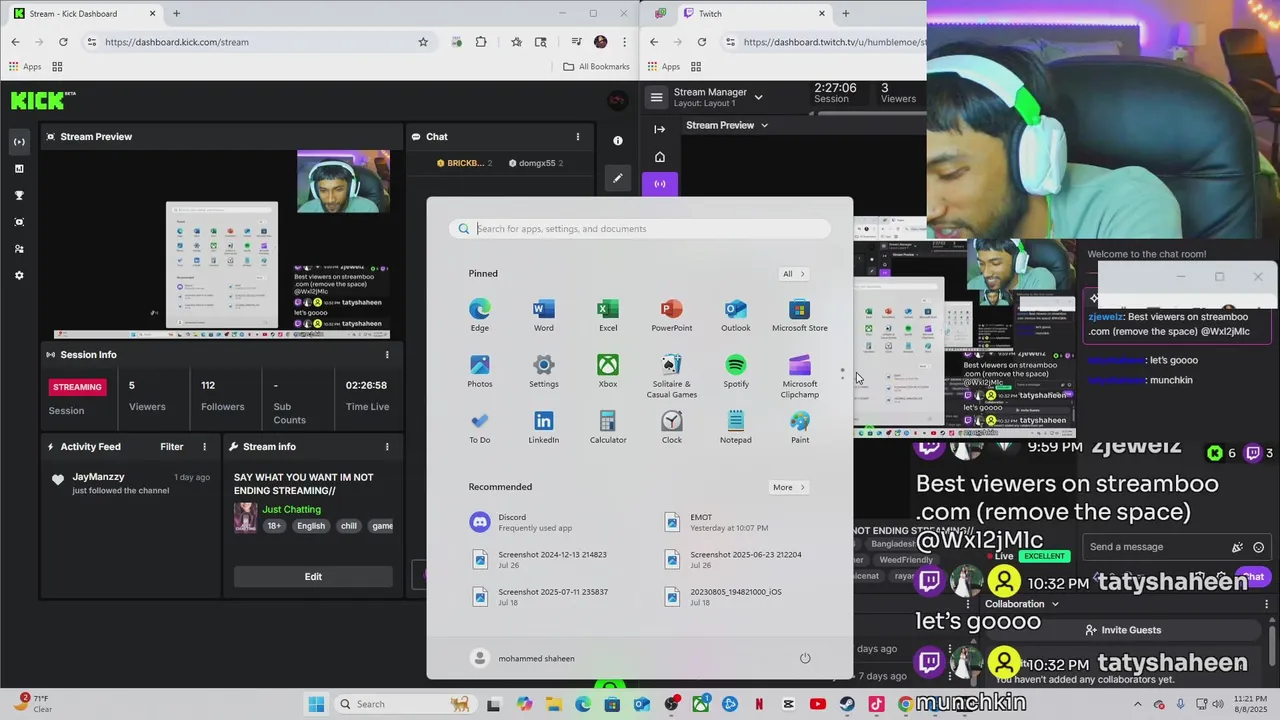This screenshot has width=1280, height=720.
Task: Expand Twitch sidebar arrow icon
Action: [659, 129]
